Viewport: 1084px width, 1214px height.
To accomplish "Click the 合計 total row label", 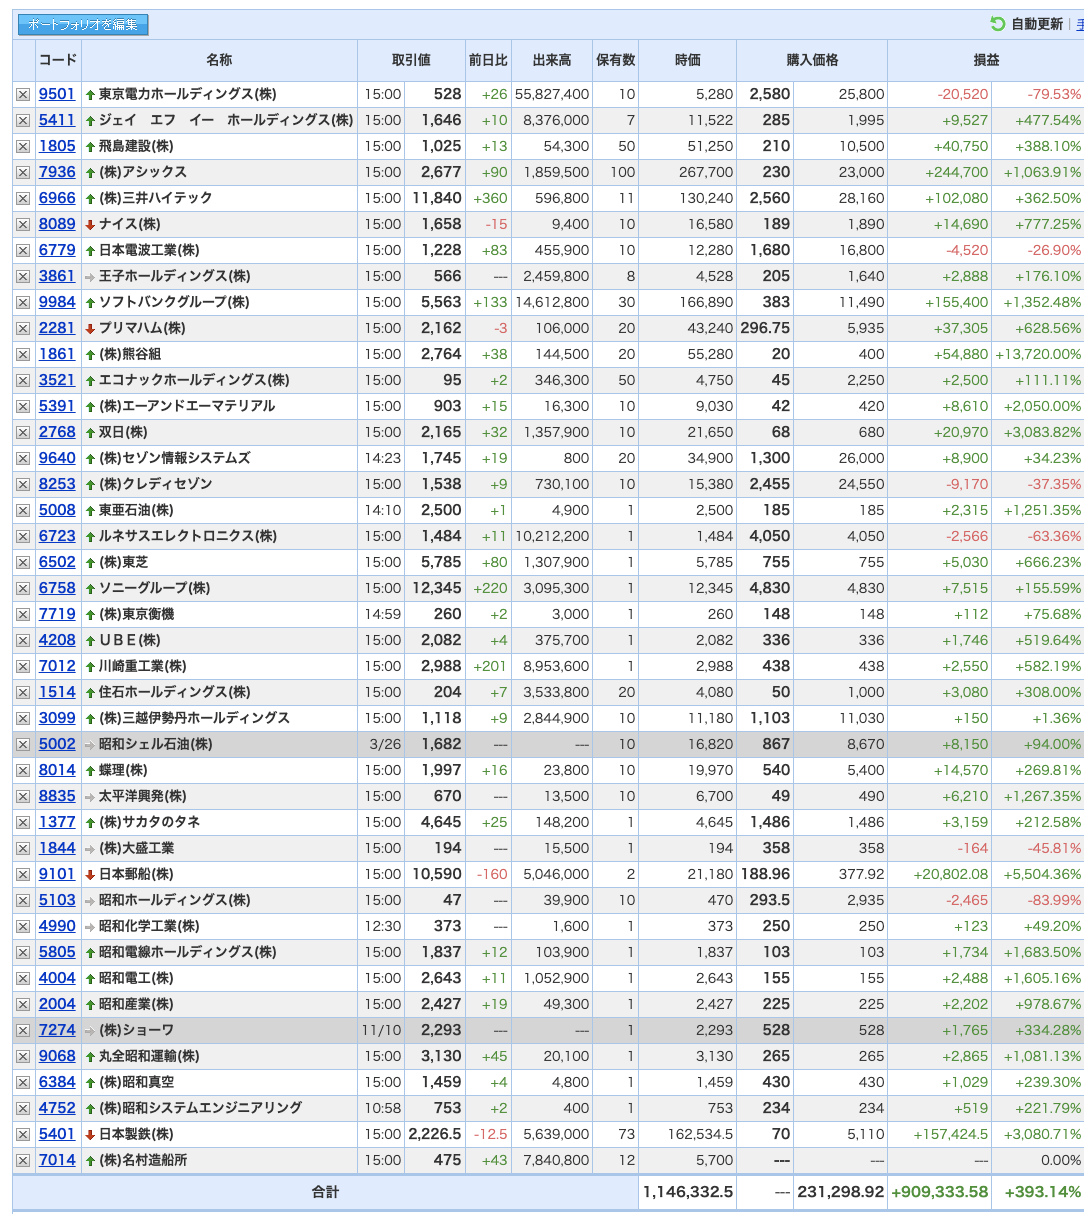I will click(x=325, y=1192).
